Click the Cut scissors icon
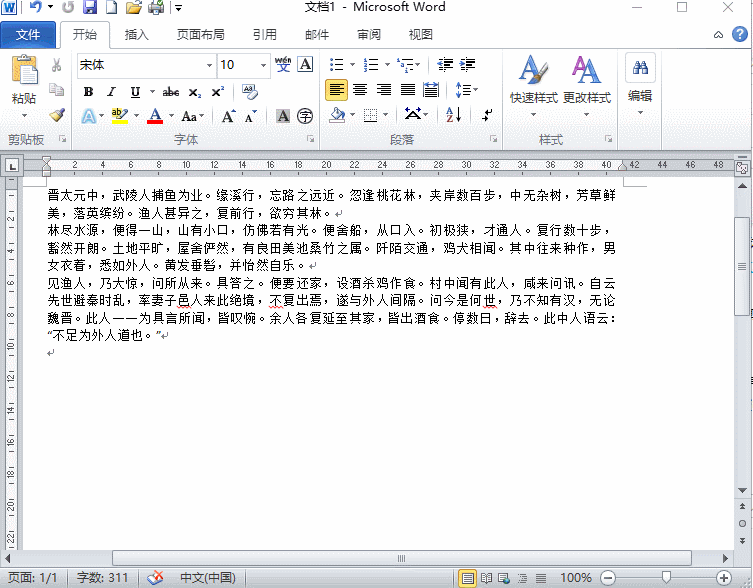Image resolution: width=753 pixels, height=588 pixels. pos(57,66)
